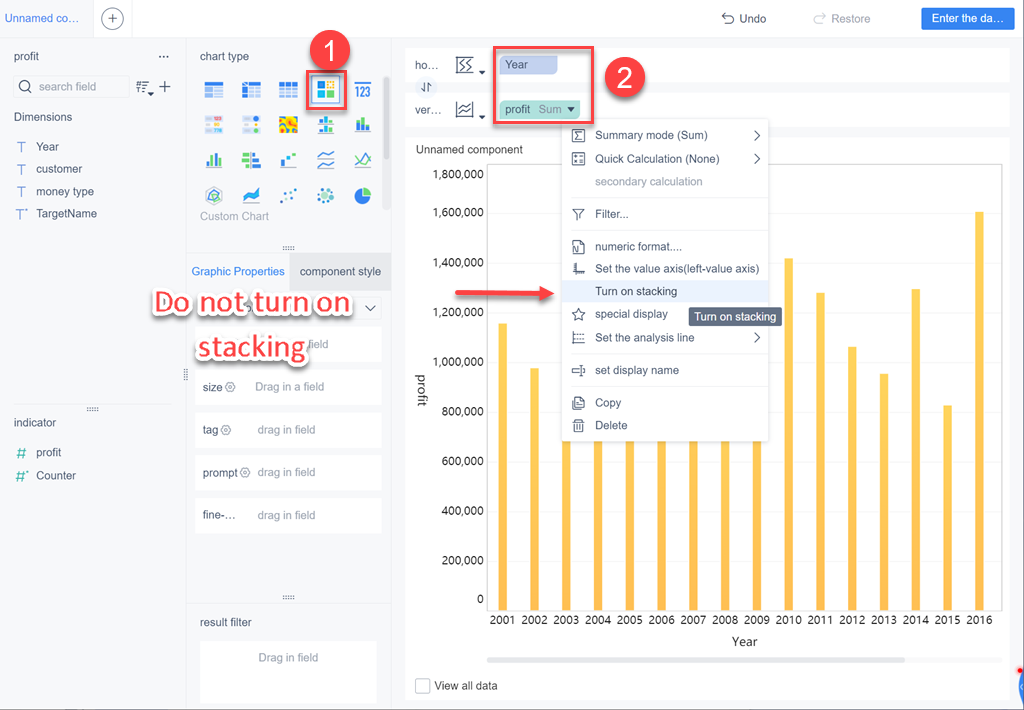Add a new field with plus icon
Screen dimensions: 1024x710
click(165, 86)
